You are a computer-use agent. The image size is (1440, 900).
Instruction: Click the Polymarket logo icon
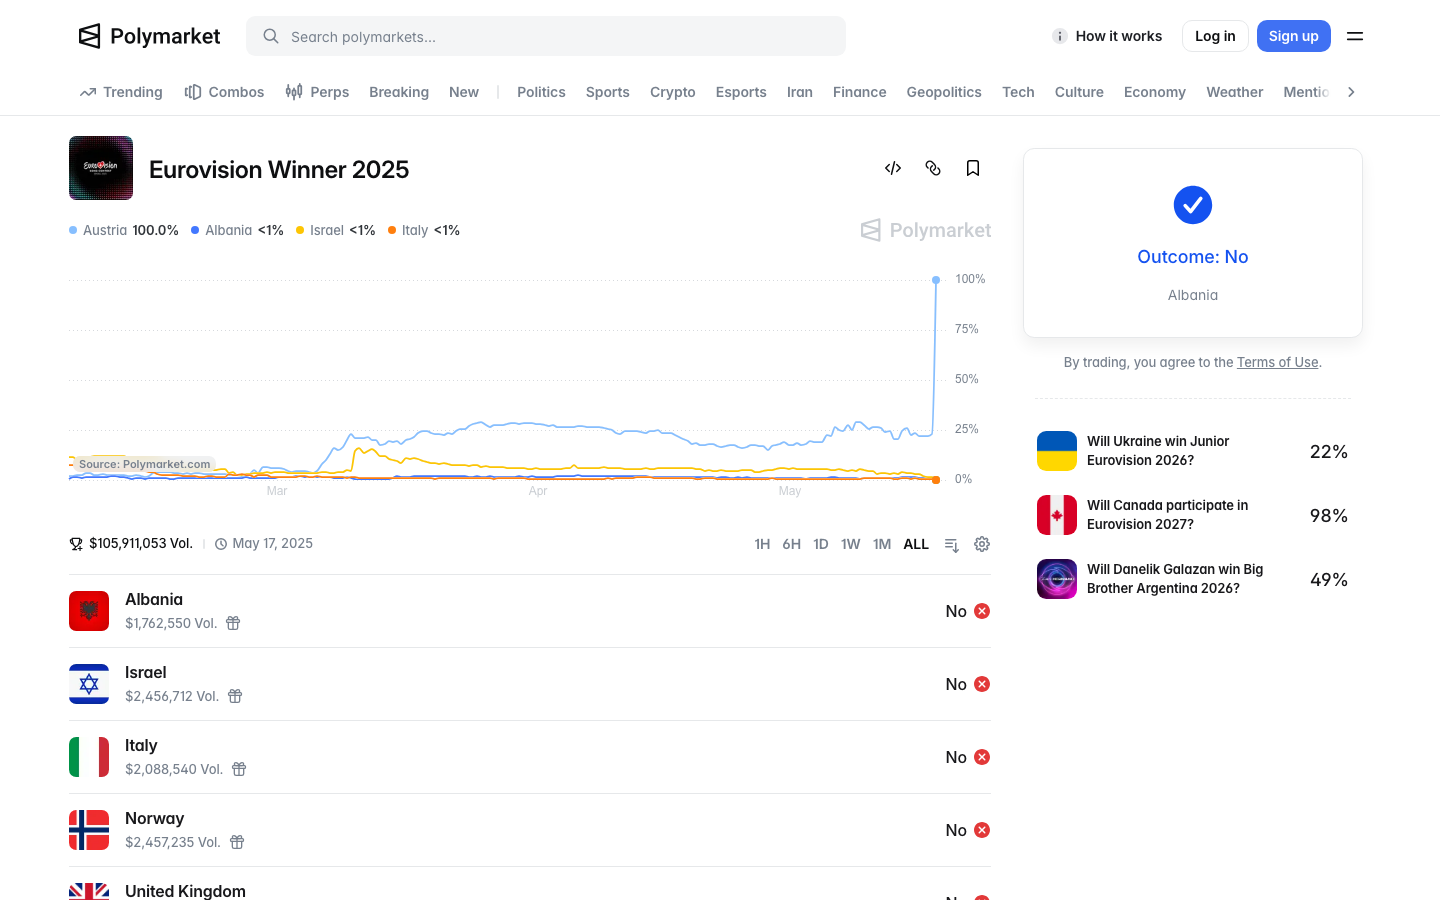tap(90, 36)
